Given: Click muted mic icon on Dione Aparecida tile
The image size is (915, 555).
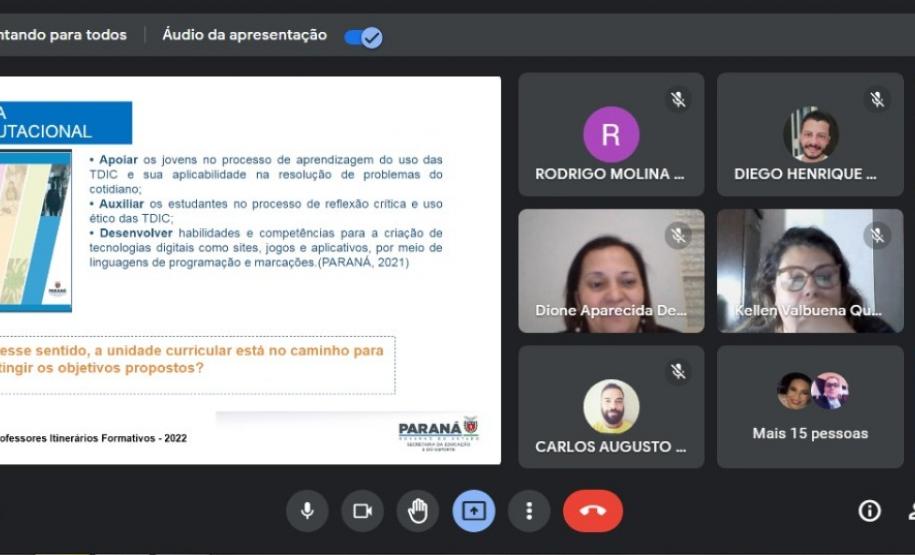Looking at the screenshot, I should coord(678,235).
